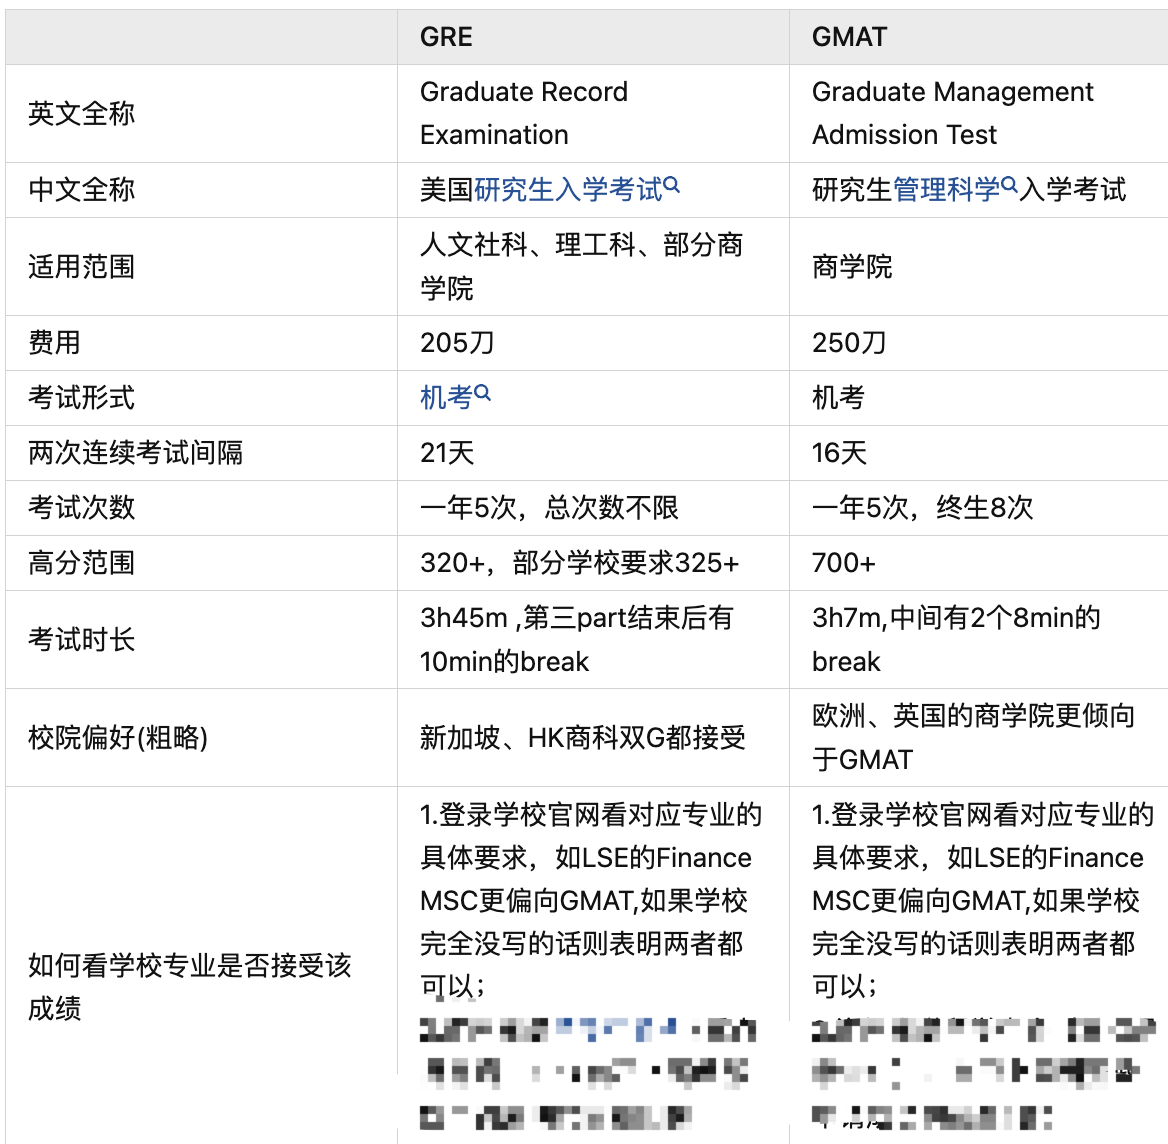Click the Graduate Record Examination cell
The width and height of the screenshot is (1168, 1144).
click(x=523, y=113)
